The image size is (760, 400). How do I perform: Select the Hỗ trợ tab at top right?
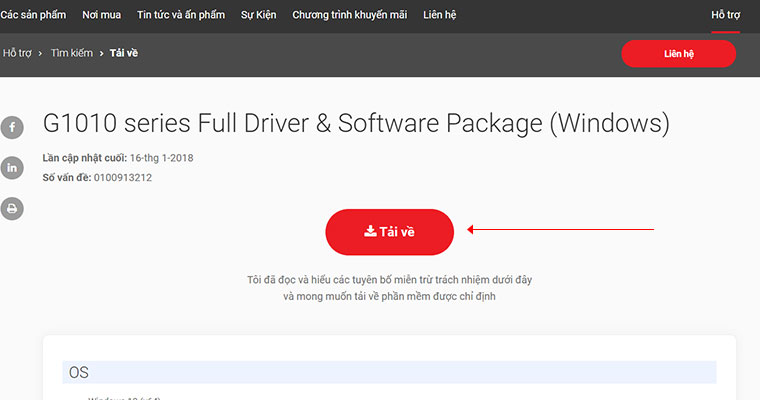click(726, 15)
